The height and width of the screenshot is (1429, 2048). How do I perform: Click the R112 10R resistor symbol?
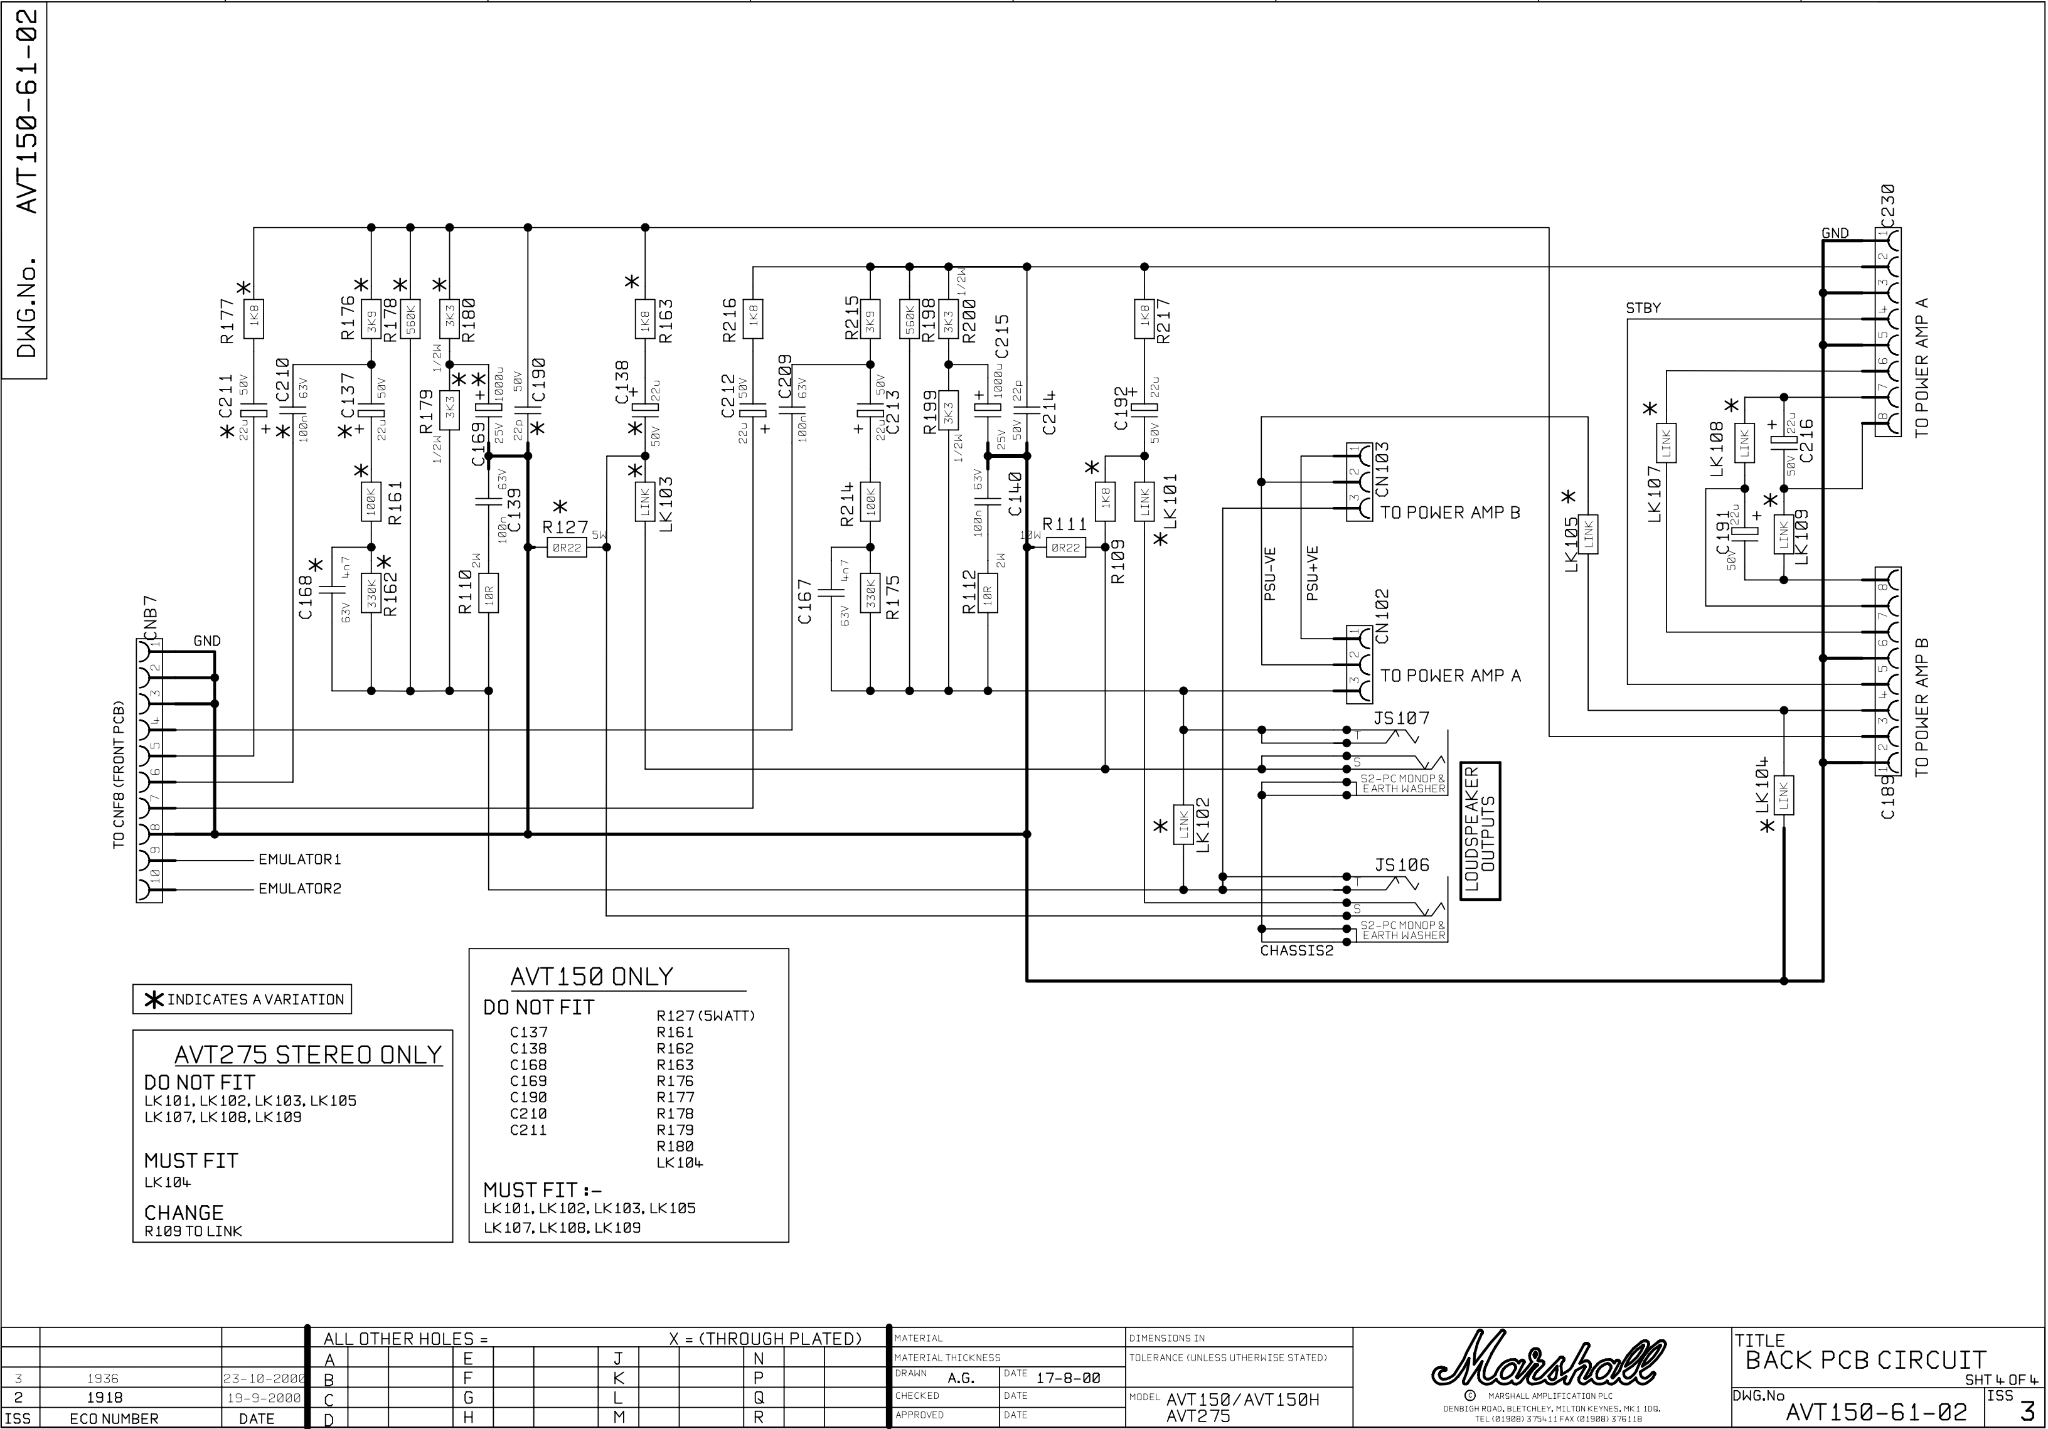pyautogui.click(x=988, y=593)
